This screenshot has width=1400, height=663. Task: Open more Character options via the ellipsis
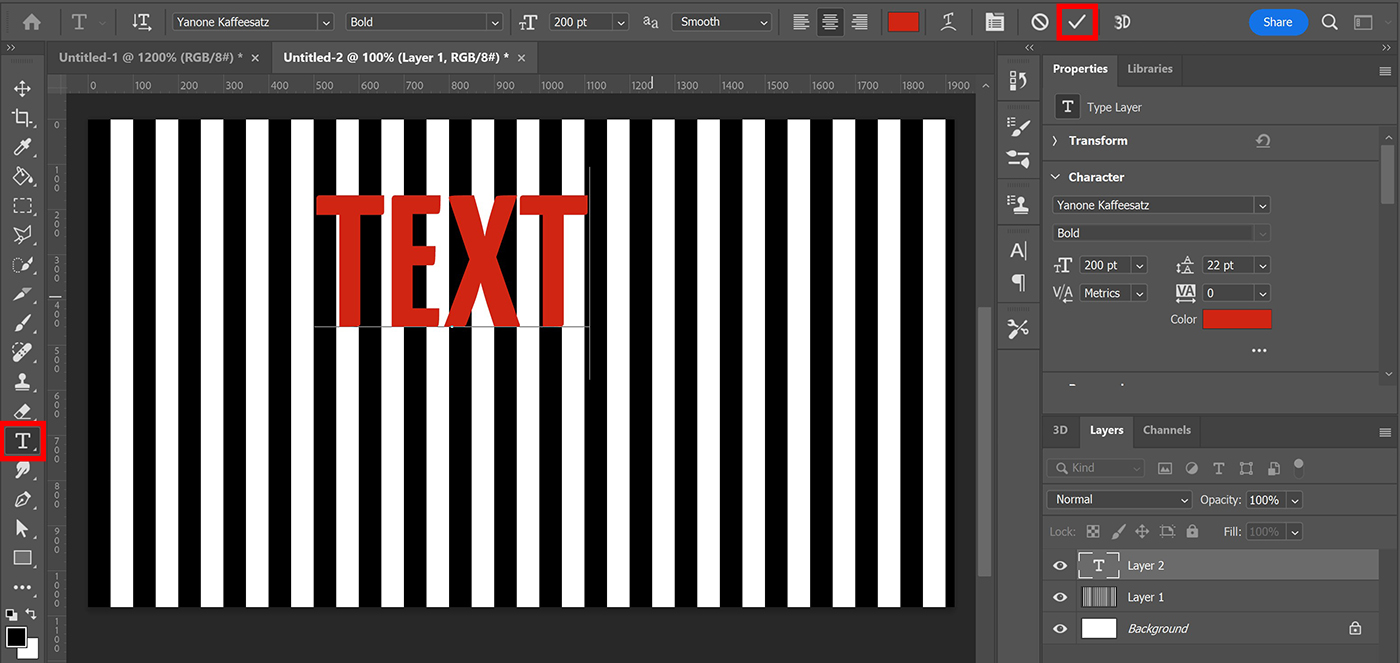coord(1258,349)
